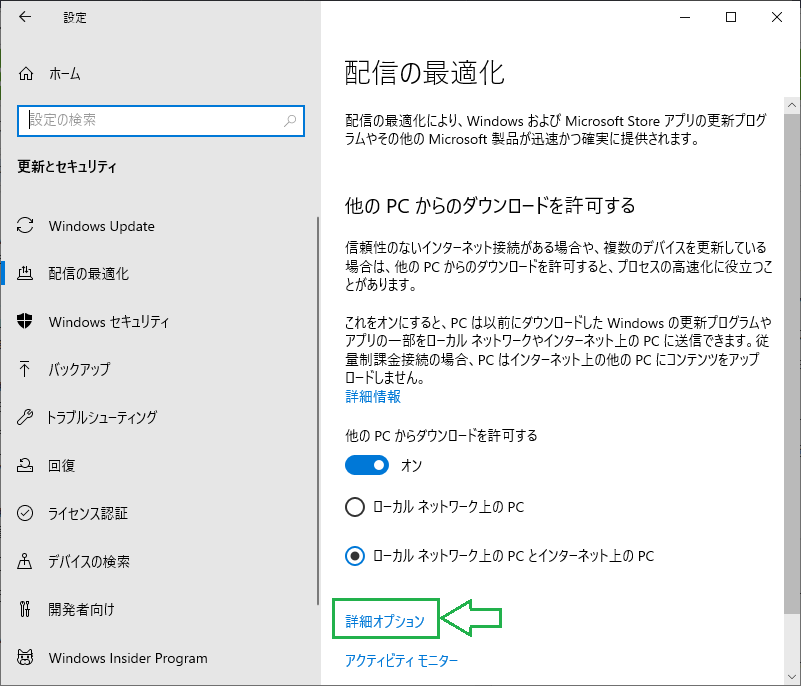
Task: Open the アクティビティ モニター link
Action: 402,660
